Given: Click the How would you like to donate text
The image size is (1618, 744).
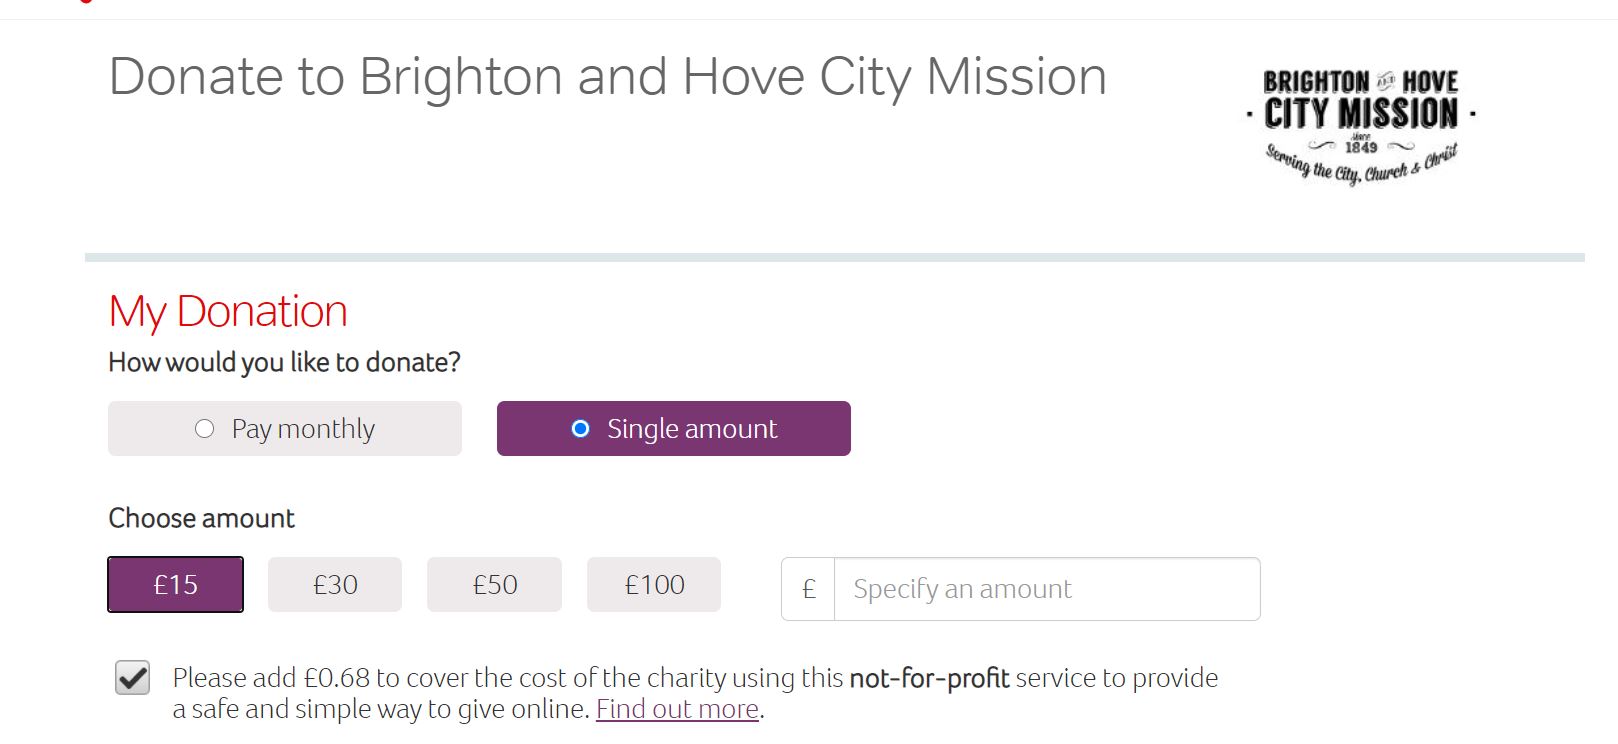Looking at the screenshot, I should tap(284, 362).
